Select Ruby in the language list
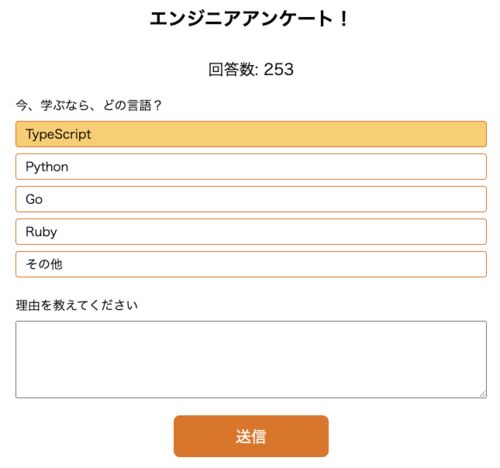Viewport: 500px width, 468px height. pyautogui.click(x=251, y=232)
